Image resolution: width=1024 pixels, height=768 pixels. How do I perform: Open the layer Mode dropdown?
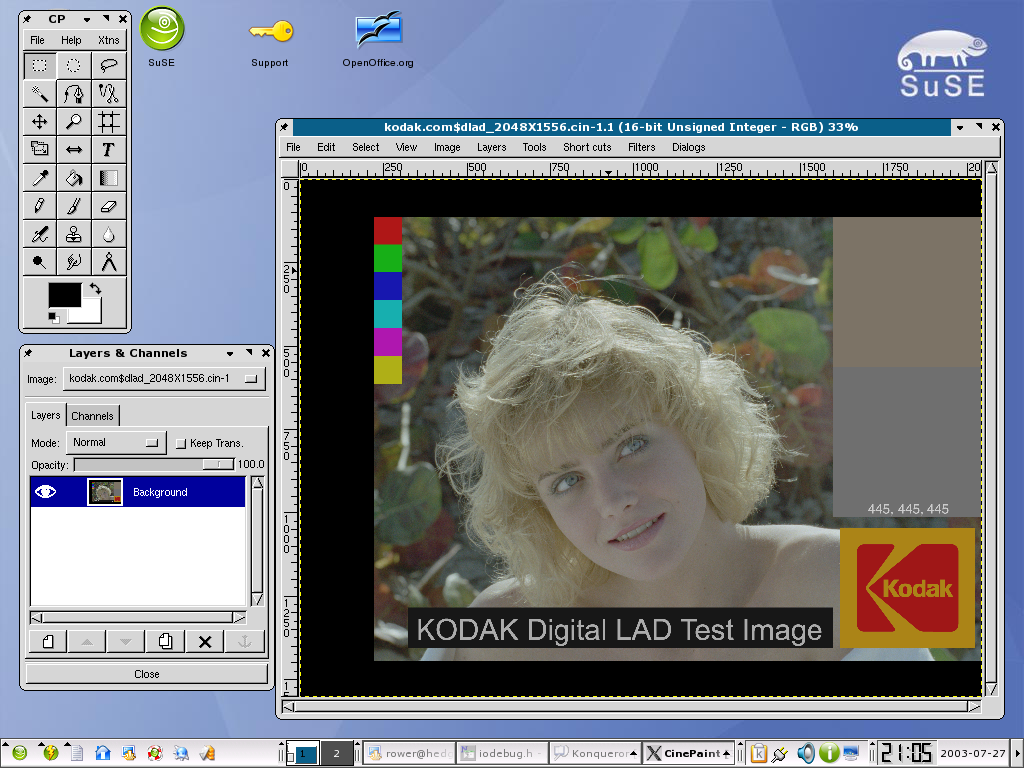click(116, 441)
